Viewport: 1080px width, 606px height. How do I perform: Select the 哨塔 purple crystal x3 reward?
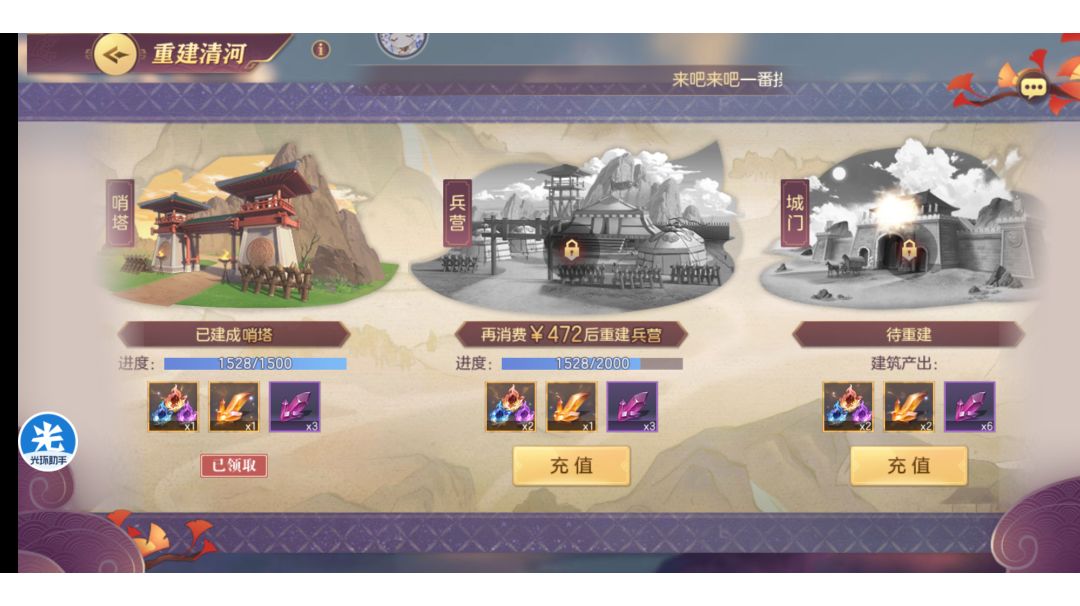[294, 407]
